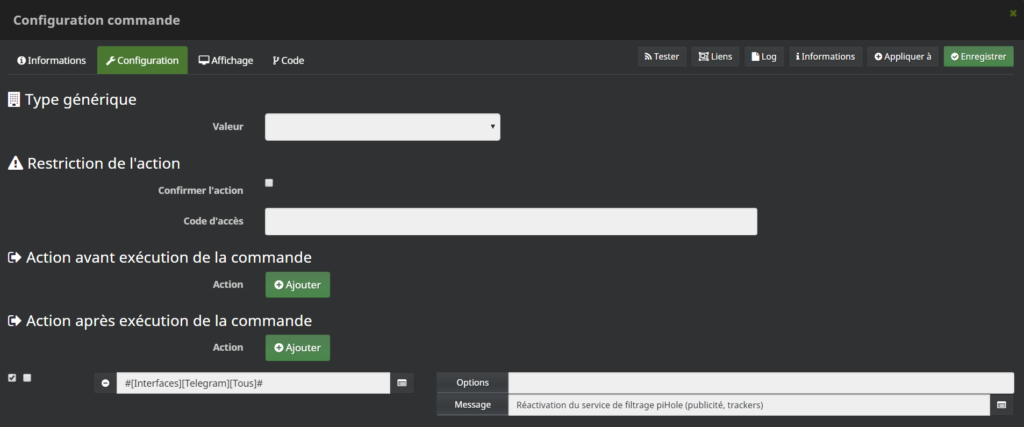Image resolution: width=1024 pixels, height=427 pixels.
Task: Focus the Options input field
Action: click(x=761, y=383)
